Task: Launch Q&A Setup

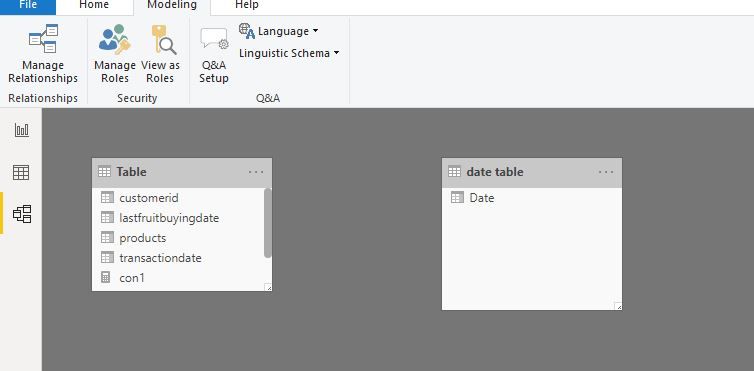Action: [x=214, y=55]
